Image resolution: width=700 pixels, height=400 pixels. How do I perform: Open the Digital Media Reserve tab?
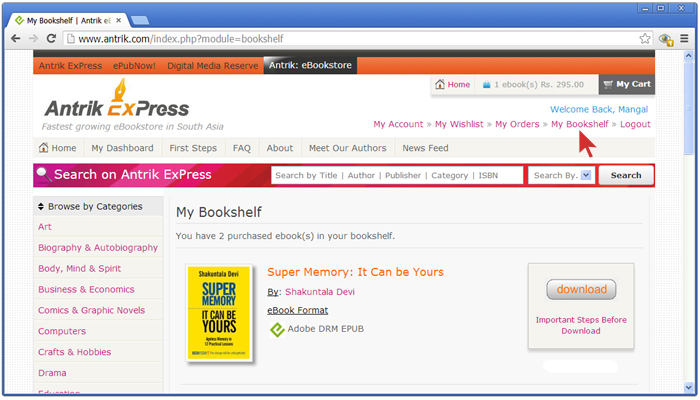tap(212, 66)
